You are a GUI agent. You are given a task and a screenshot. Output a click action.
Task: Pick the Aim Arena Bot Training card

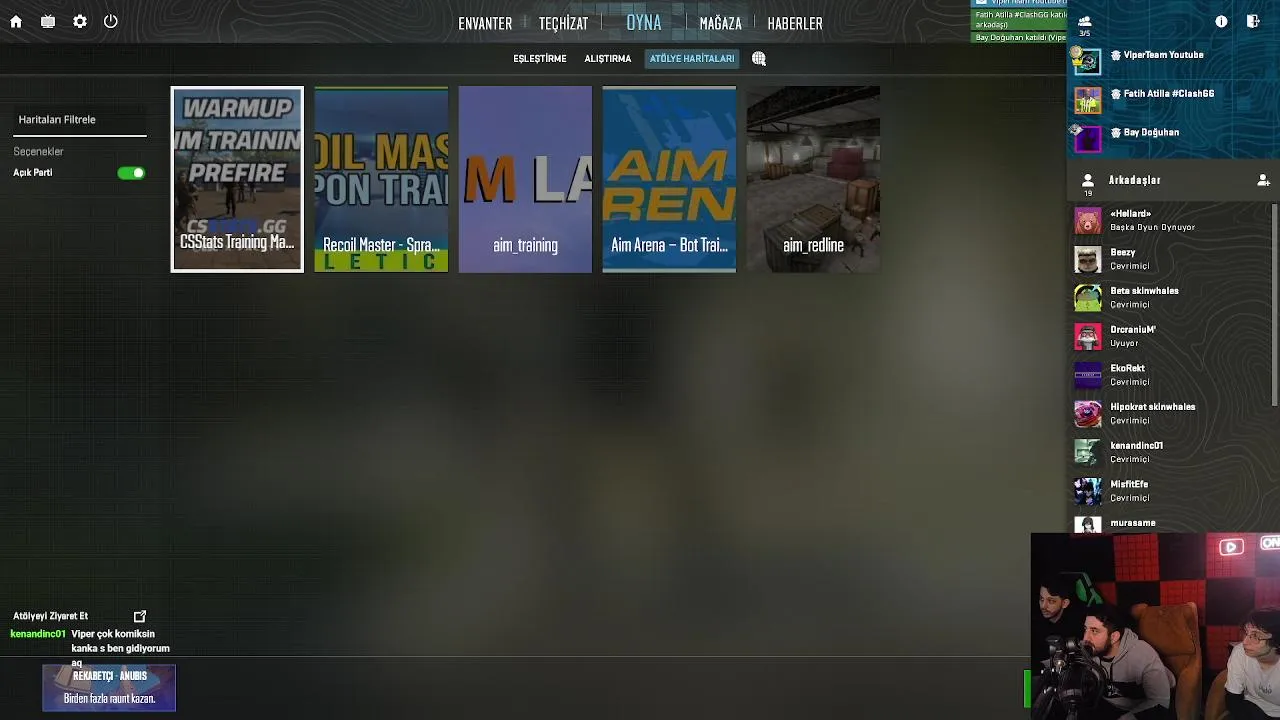click(x=669, y=179)
